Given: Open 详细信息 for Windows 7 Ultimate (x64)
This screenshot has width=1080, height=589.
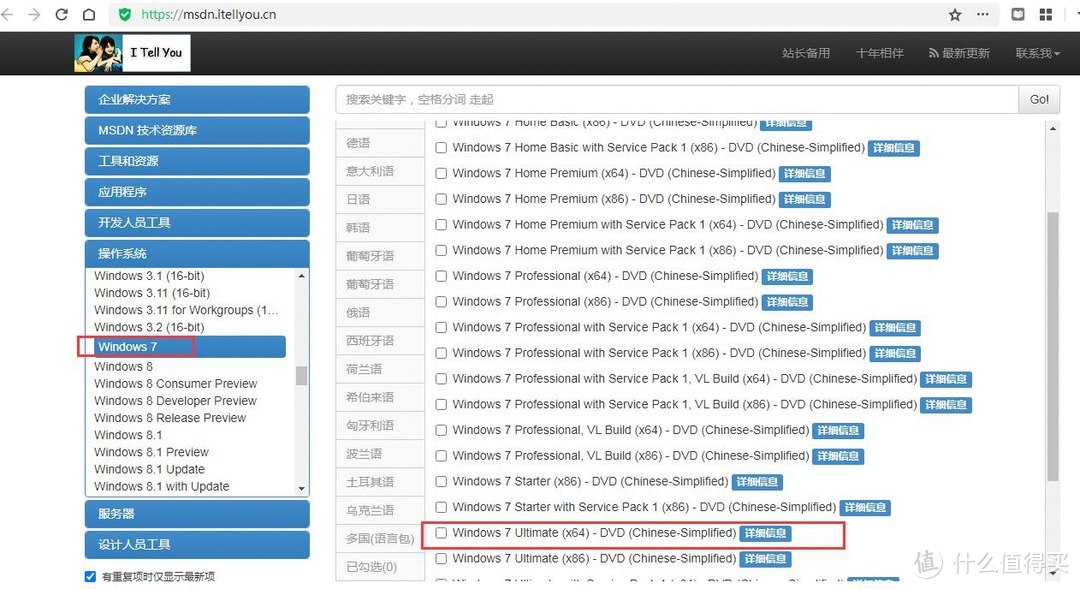Looking at the screenshot, I should [x=765, y=533].
